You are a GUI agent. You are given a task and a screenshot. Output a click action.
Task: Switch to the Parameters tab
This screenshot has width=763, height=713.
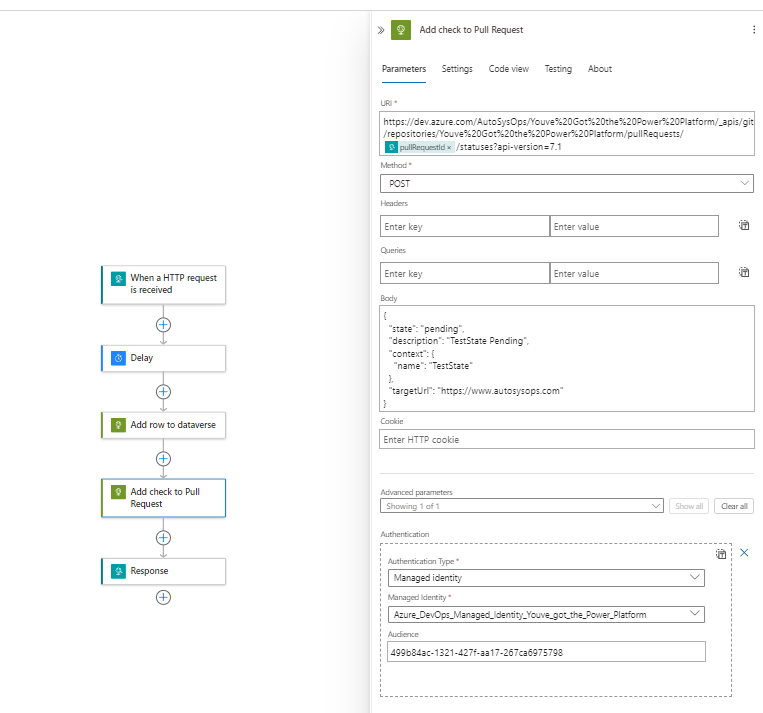coord(404,69)
